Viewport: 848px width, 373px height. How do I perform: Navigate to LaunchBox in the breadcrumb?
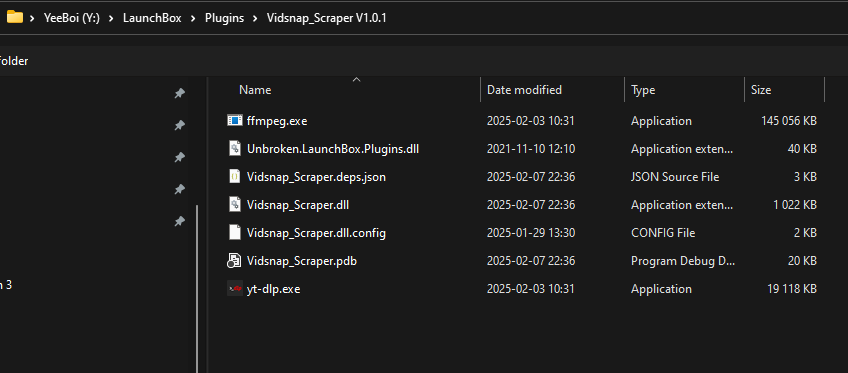152,18
